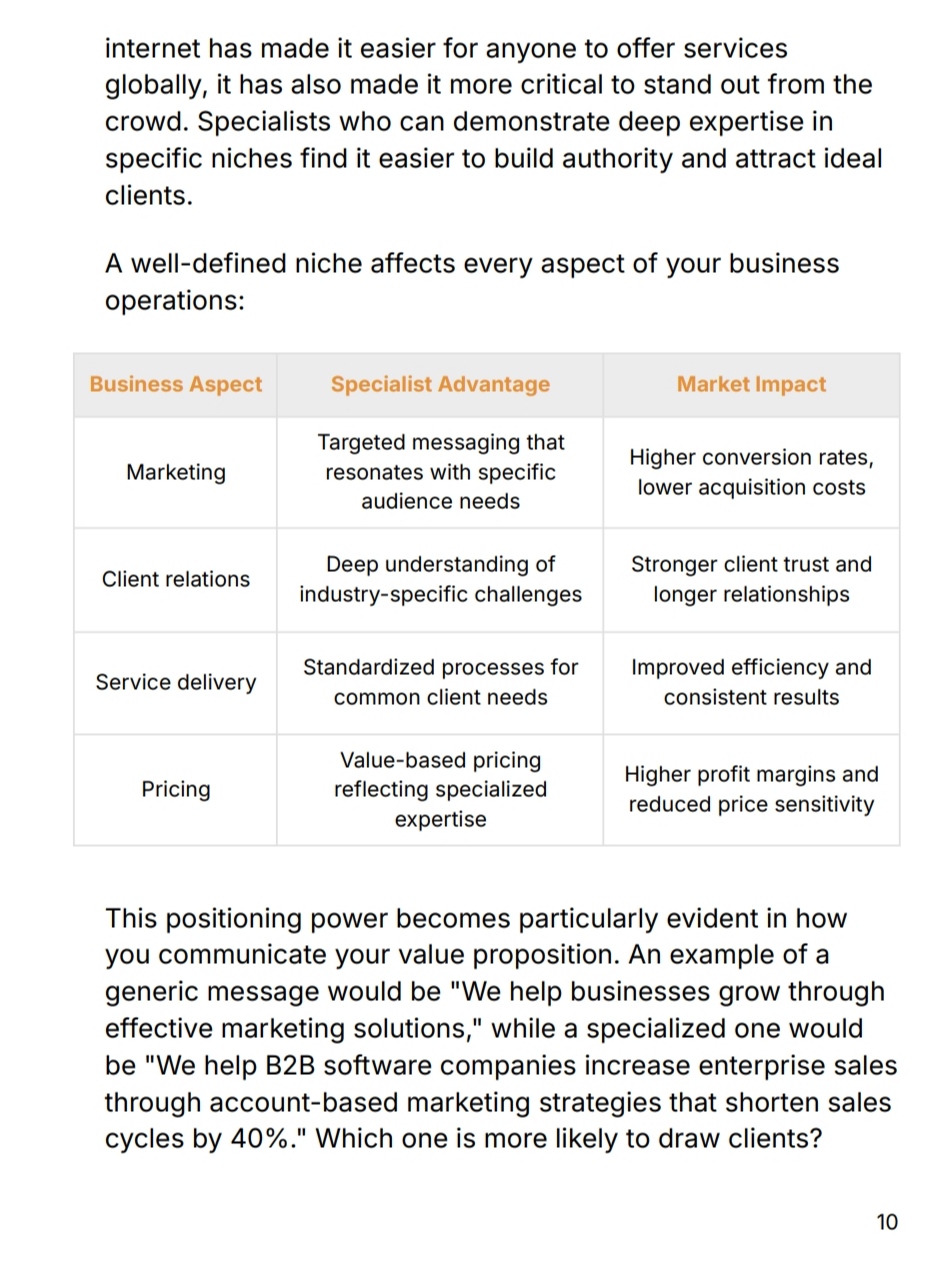Click the Specialist Advantage column header
Viewport: 947px width, 1262px height.
tap(440, 385)
